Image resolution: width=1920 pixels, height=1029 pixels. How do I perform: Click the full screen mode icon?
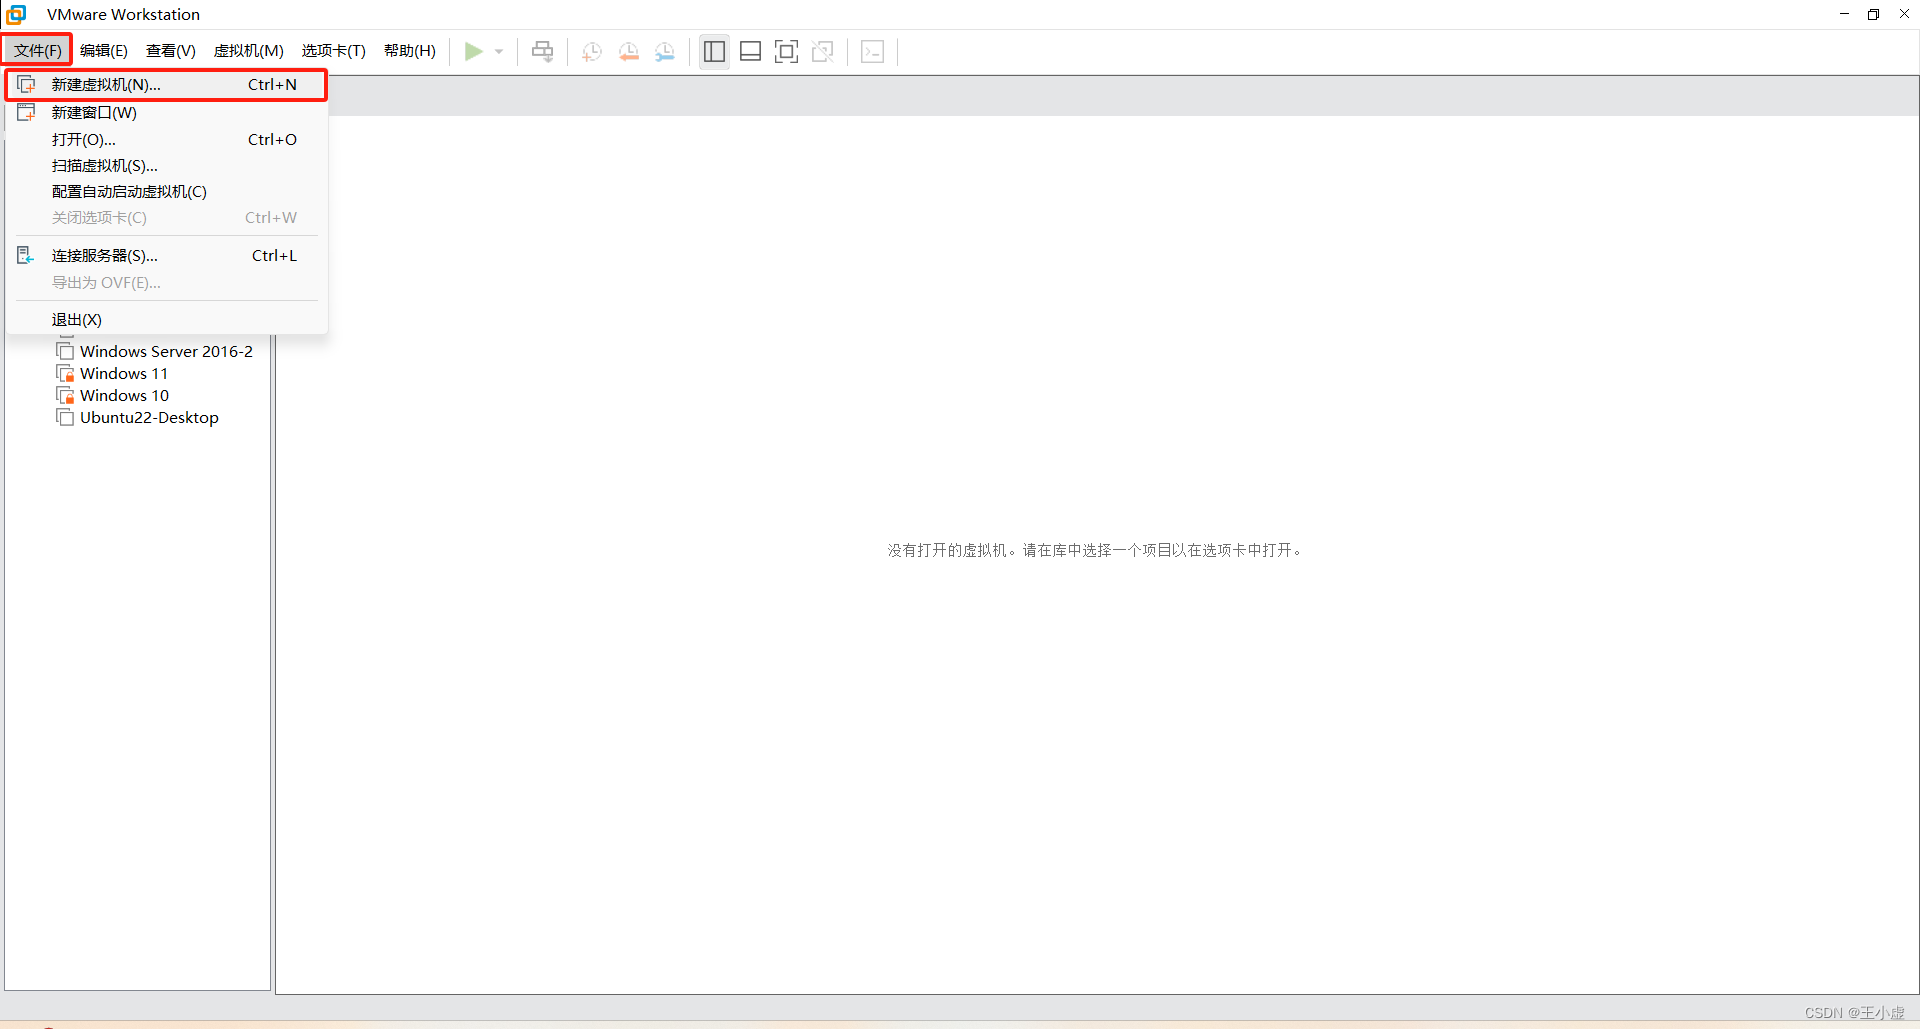tap(787, 51)
